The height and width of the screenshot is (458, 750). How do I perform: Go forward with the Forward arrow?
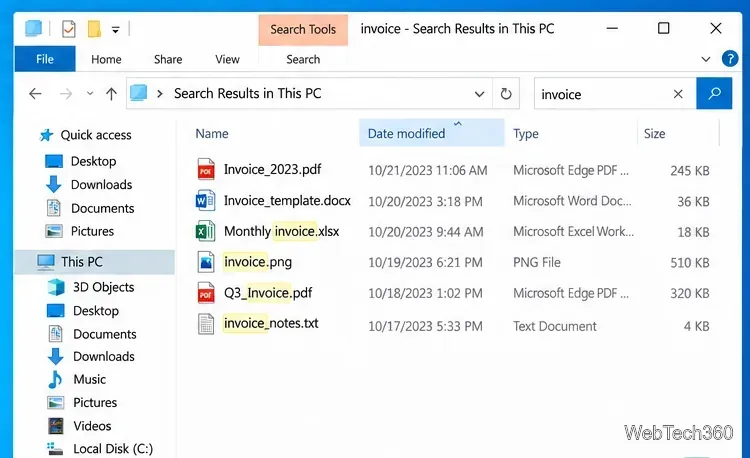point(66,94)
